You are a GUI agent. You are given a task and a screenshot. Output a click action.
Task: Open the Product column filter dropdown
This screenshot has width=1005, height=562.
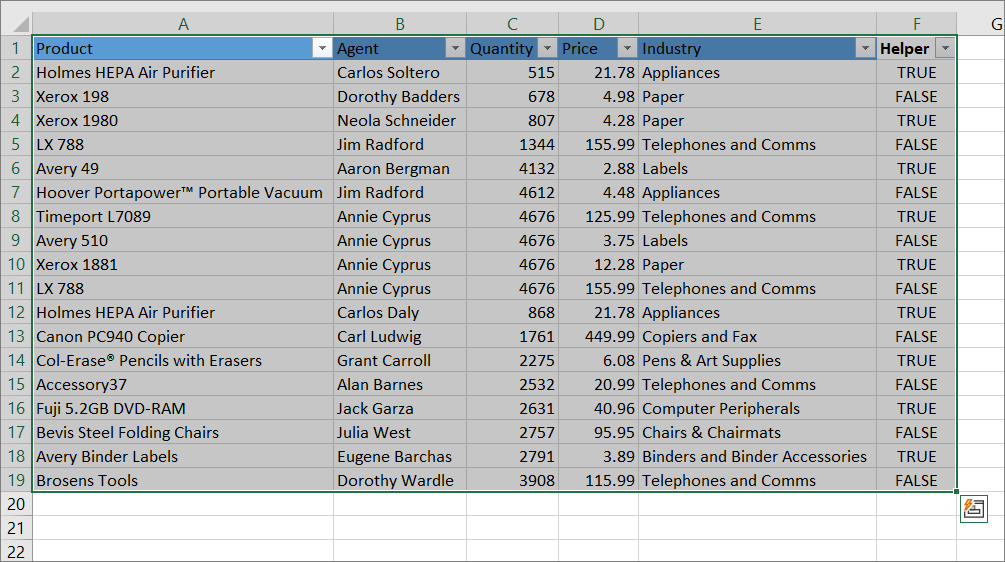point(322,48)
